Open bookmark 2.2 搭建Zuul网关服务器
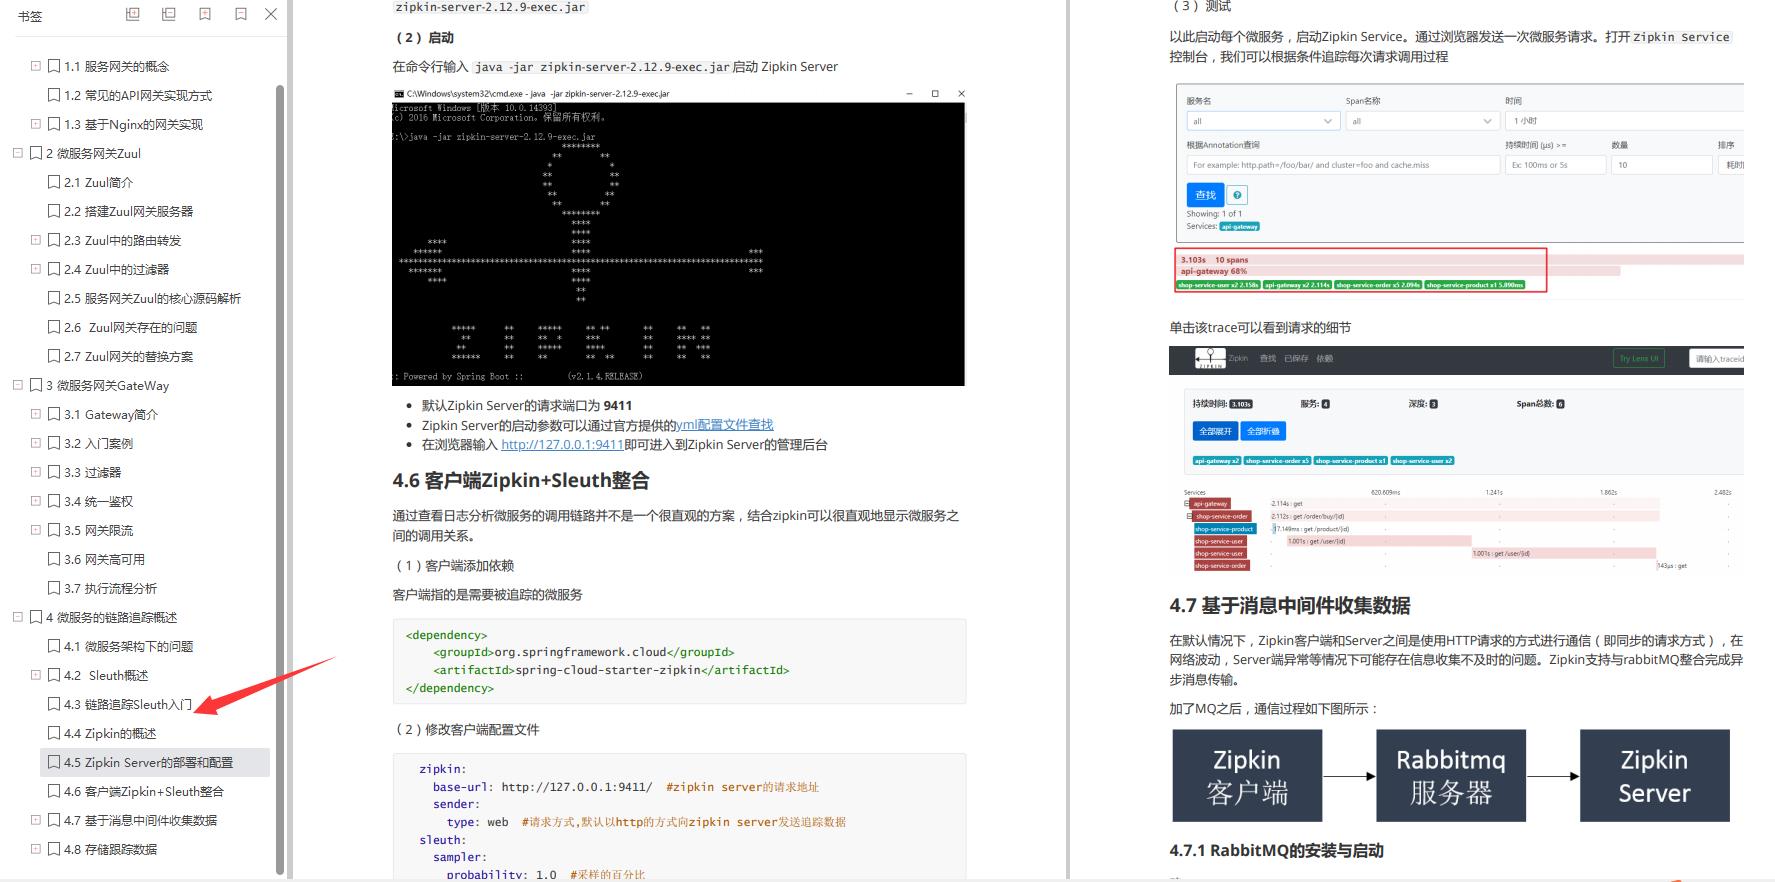 128,211
